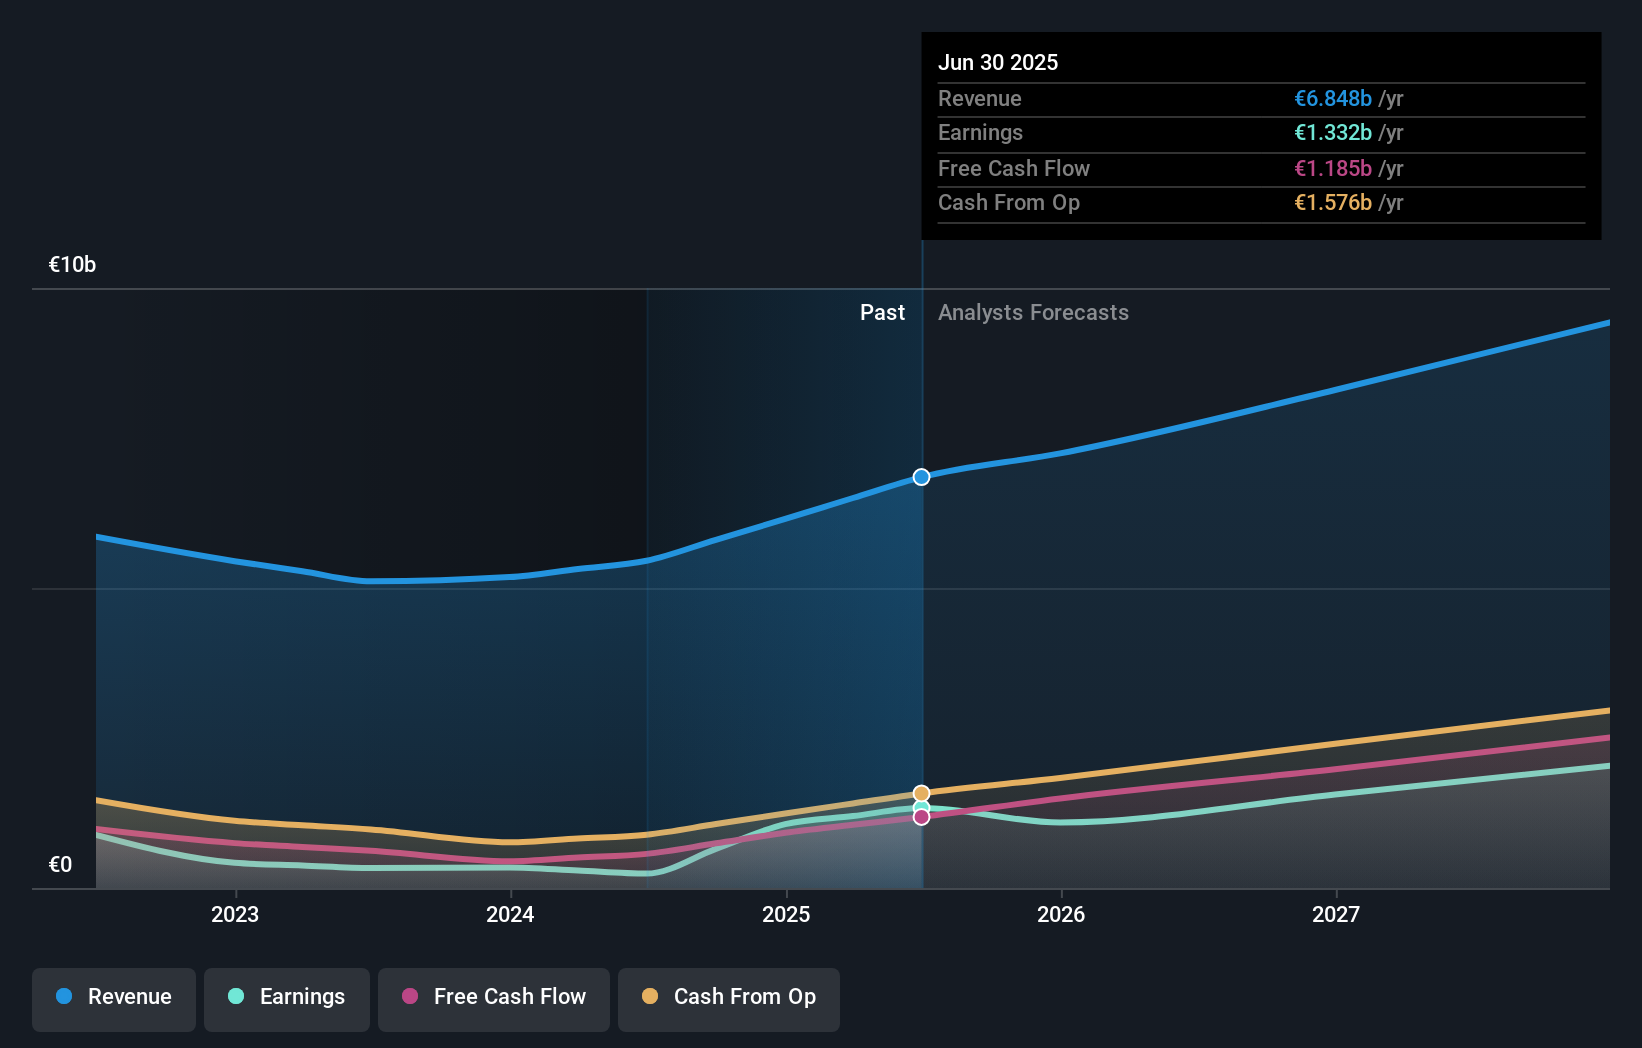The image size is (1642, 1048).
Task: Click the 2026 axis label
Action: tap(1062, 913)
